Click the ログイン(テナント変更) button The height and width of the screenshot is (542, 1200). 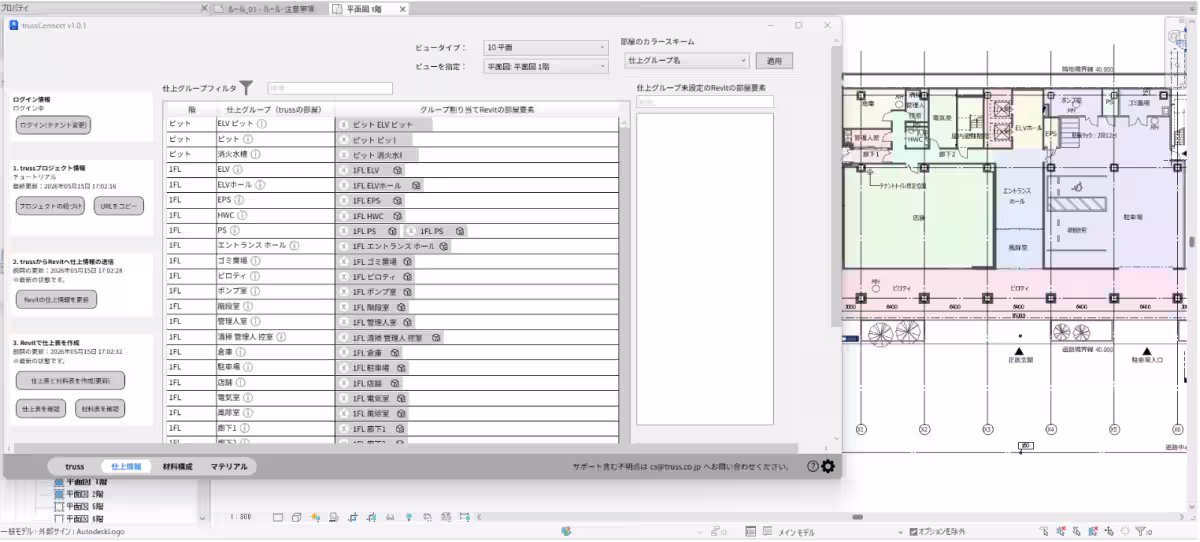pos(54,125)
